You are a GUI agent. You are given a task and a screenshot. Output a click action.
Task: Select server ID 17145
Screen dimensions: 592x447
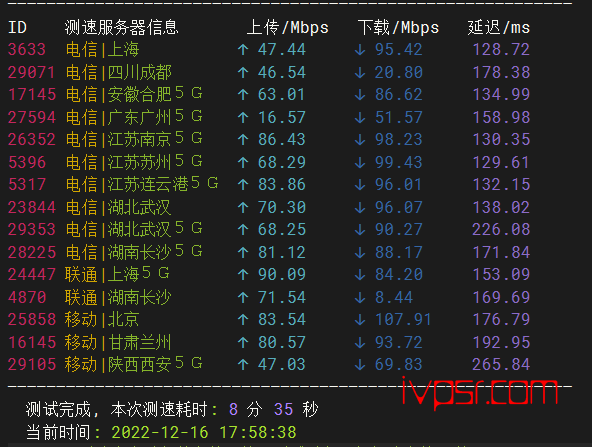[x=32, y=94]
